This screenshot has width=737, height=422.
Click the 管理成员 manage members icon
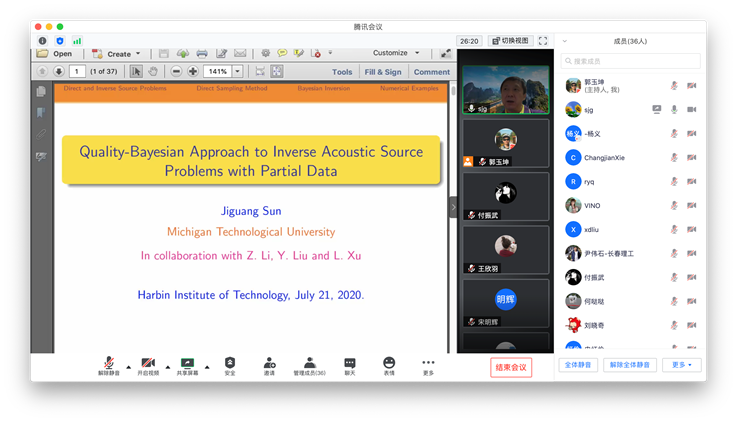(309, 362)
